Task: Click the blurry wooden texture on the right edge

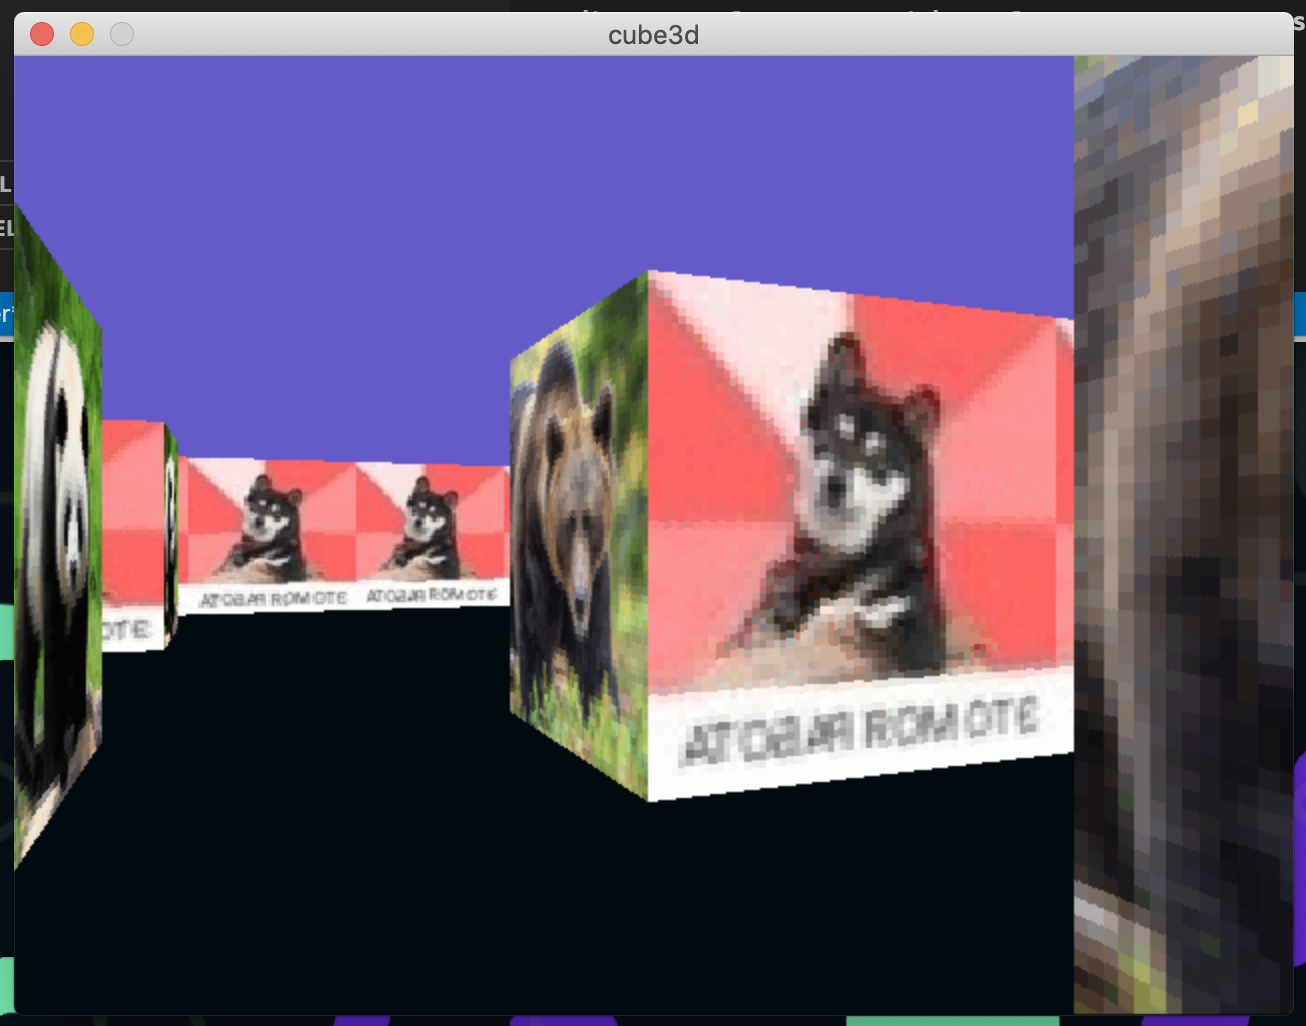Action: (x=1180, y=500)
